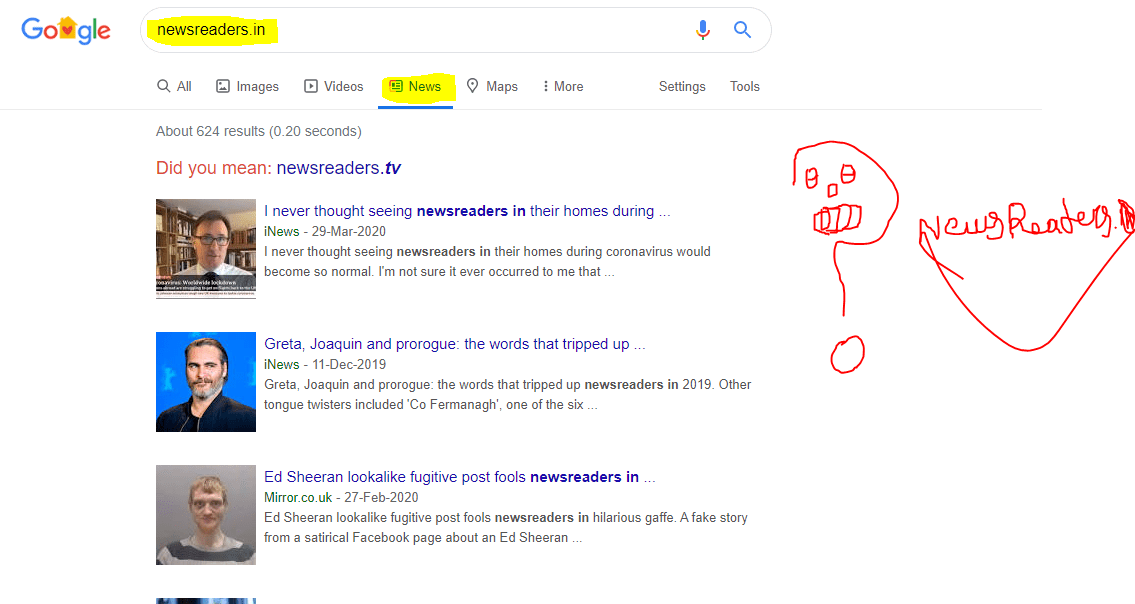Screen dimensions: 1135x604
Task: Open Greta, Joaquin and prorogue article
Action: 455,344
